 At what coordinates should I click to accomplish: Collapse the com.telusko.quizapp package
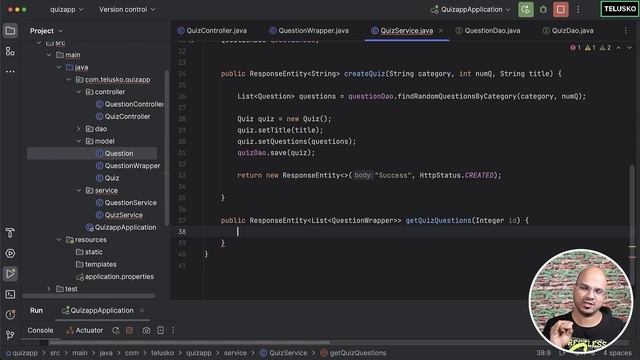coord(69,80)
